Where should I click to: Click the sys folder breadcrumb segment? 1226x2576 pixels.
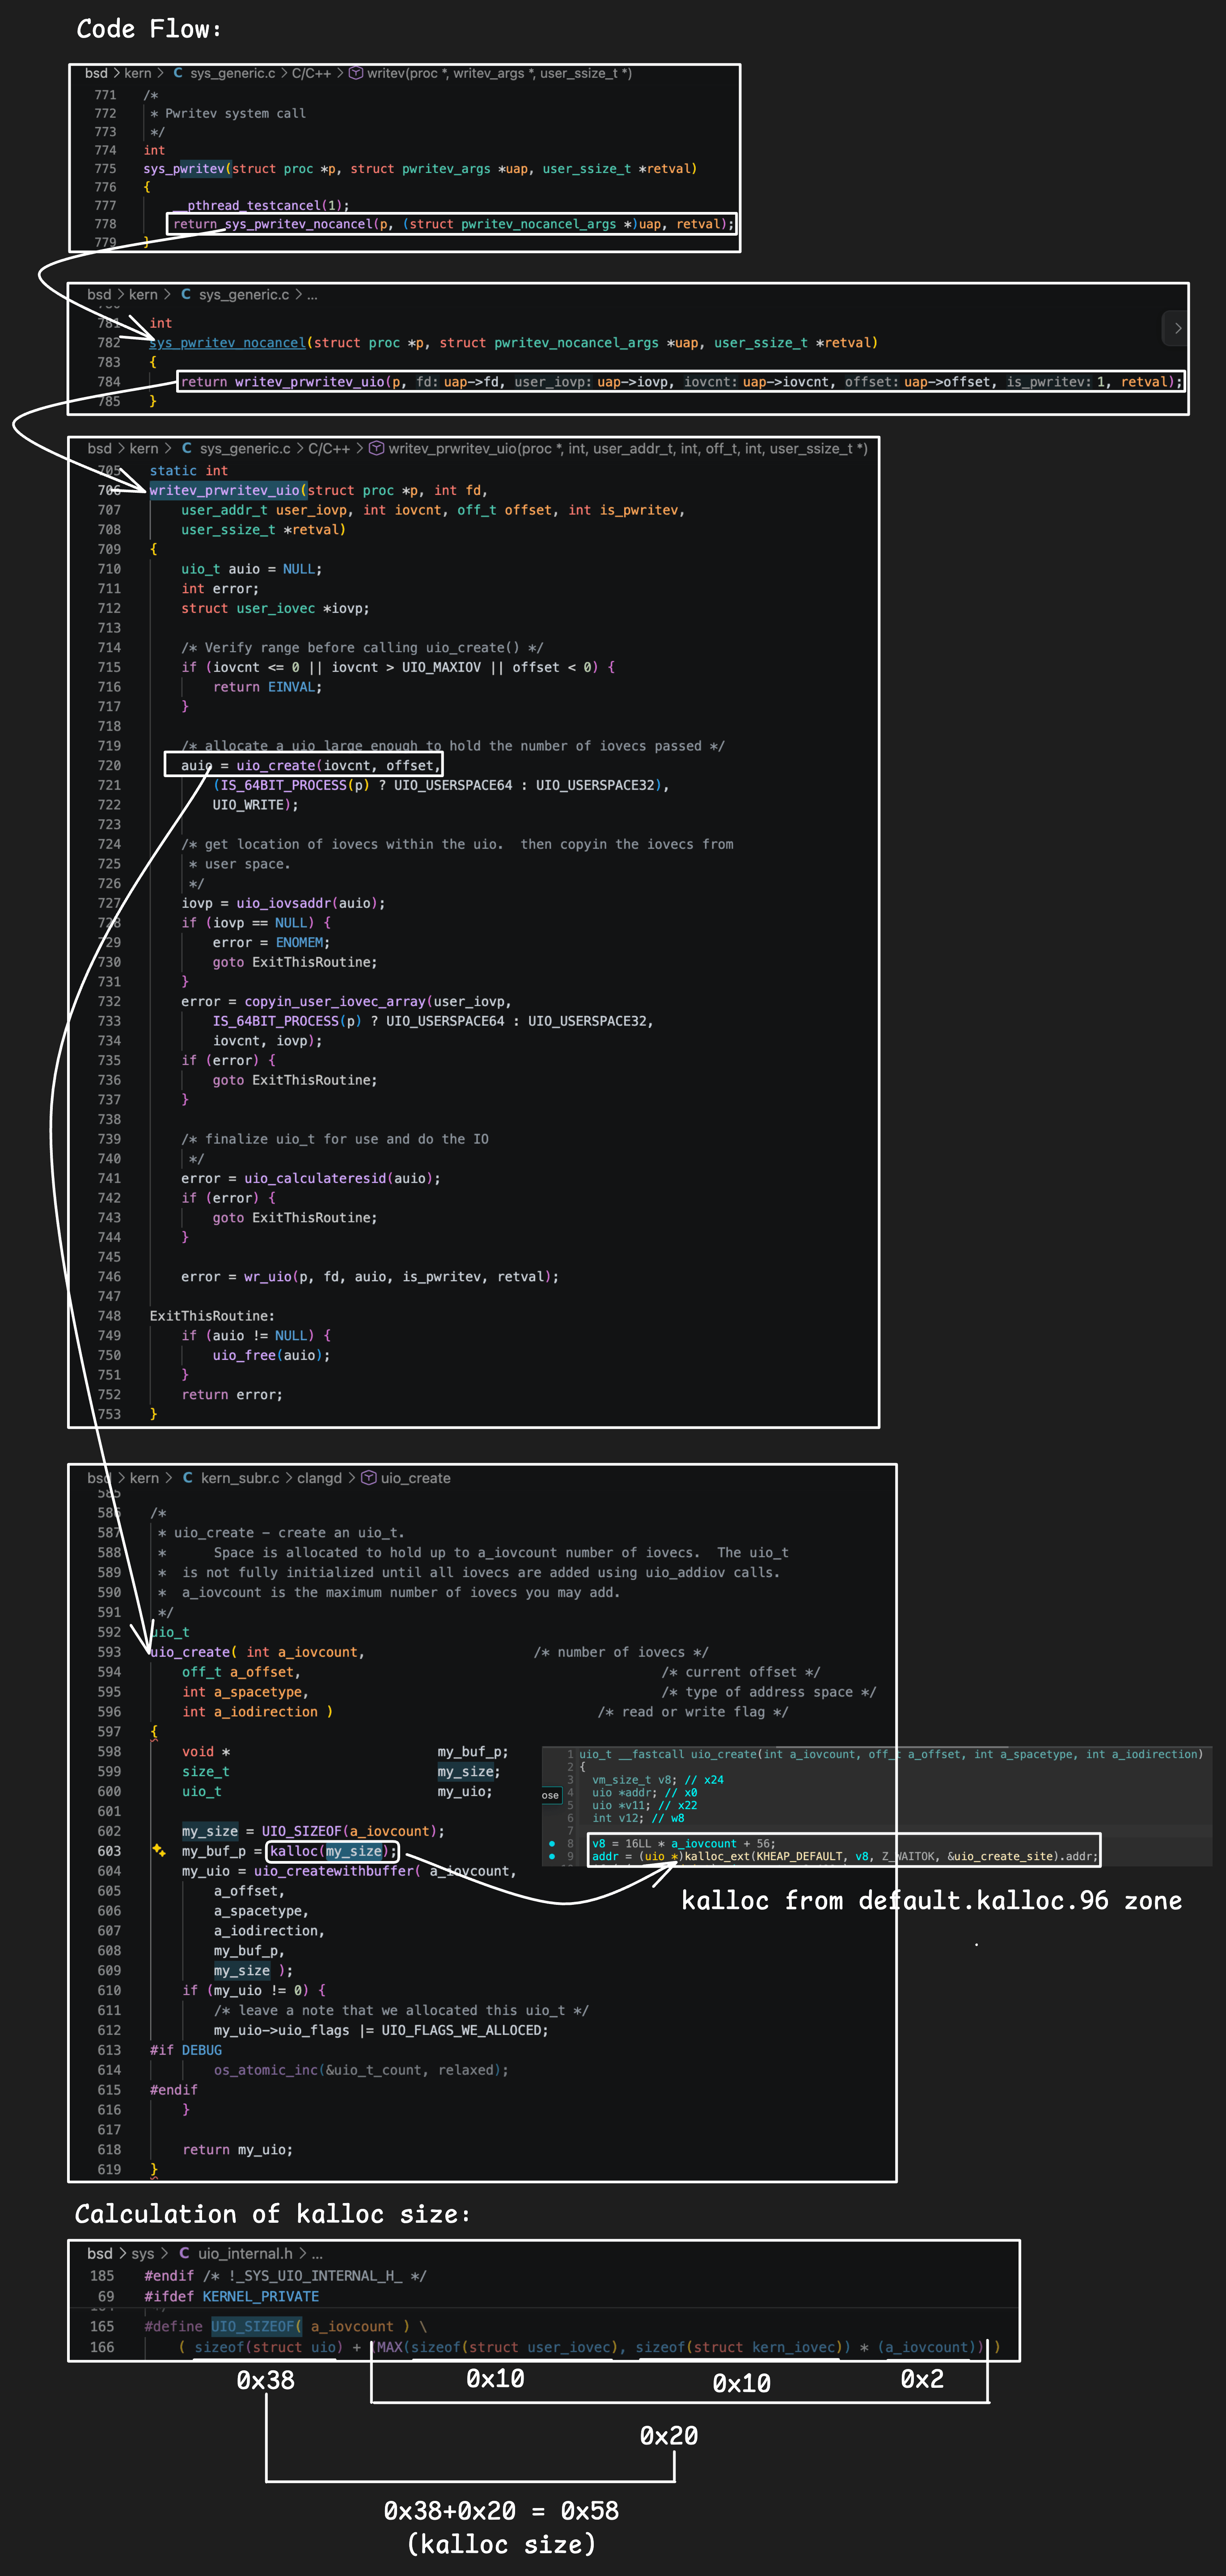[143, 2253]
